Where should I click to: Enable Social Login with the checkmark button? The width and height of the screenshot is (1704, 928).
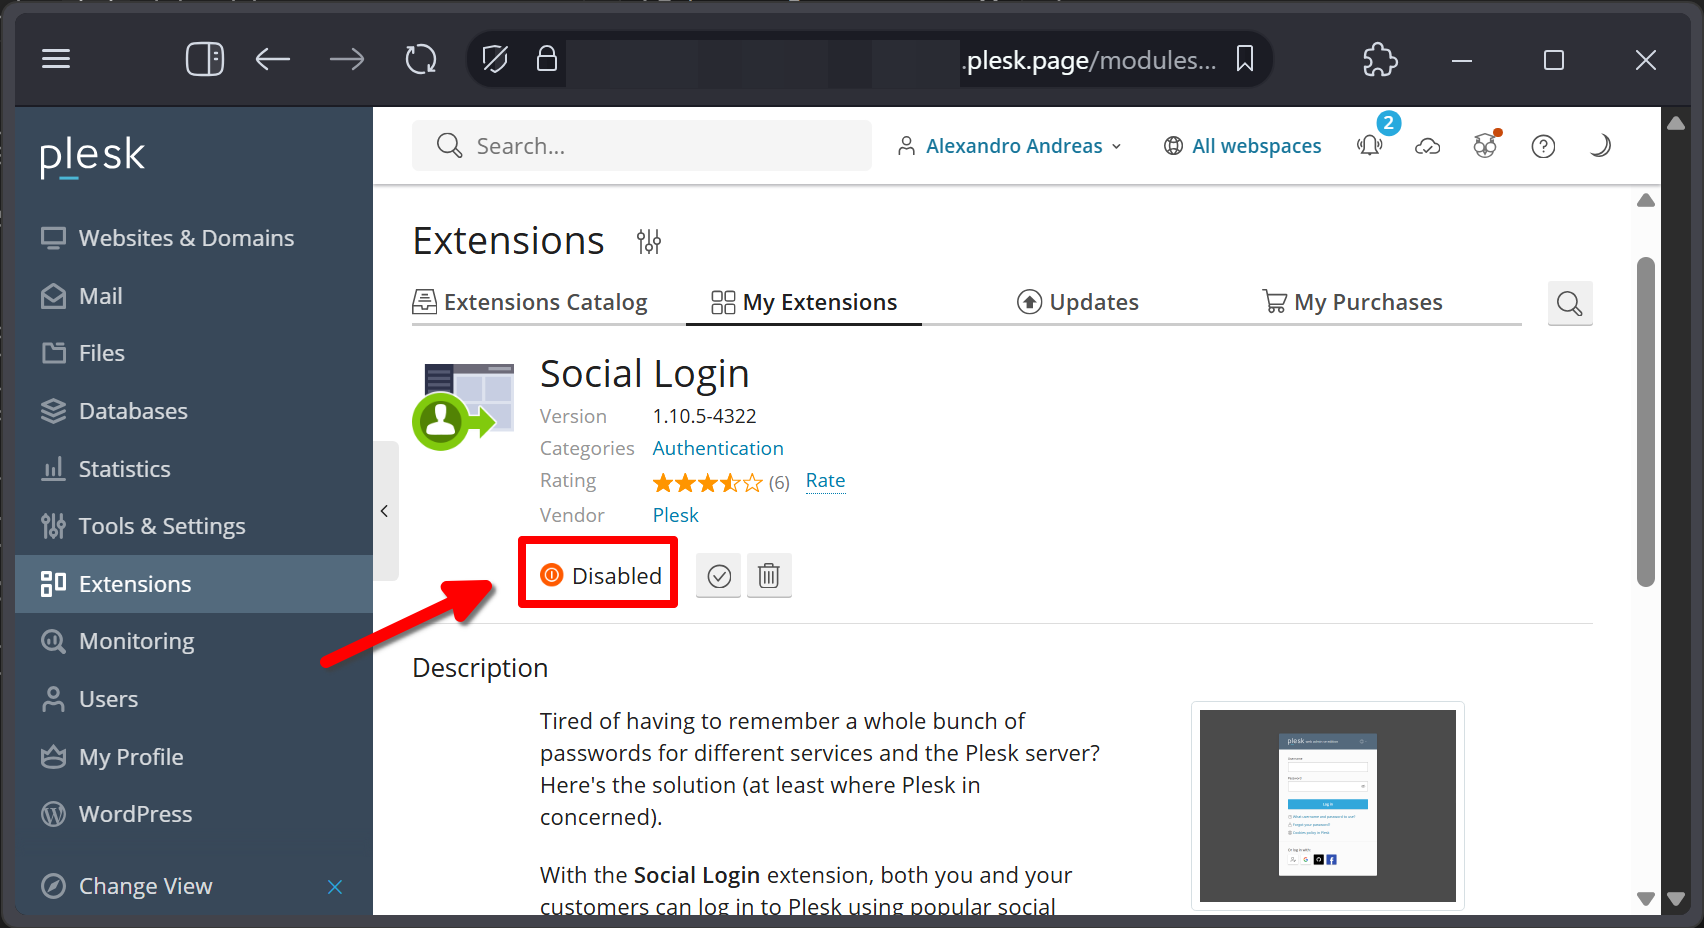click(x=719, y=576)
